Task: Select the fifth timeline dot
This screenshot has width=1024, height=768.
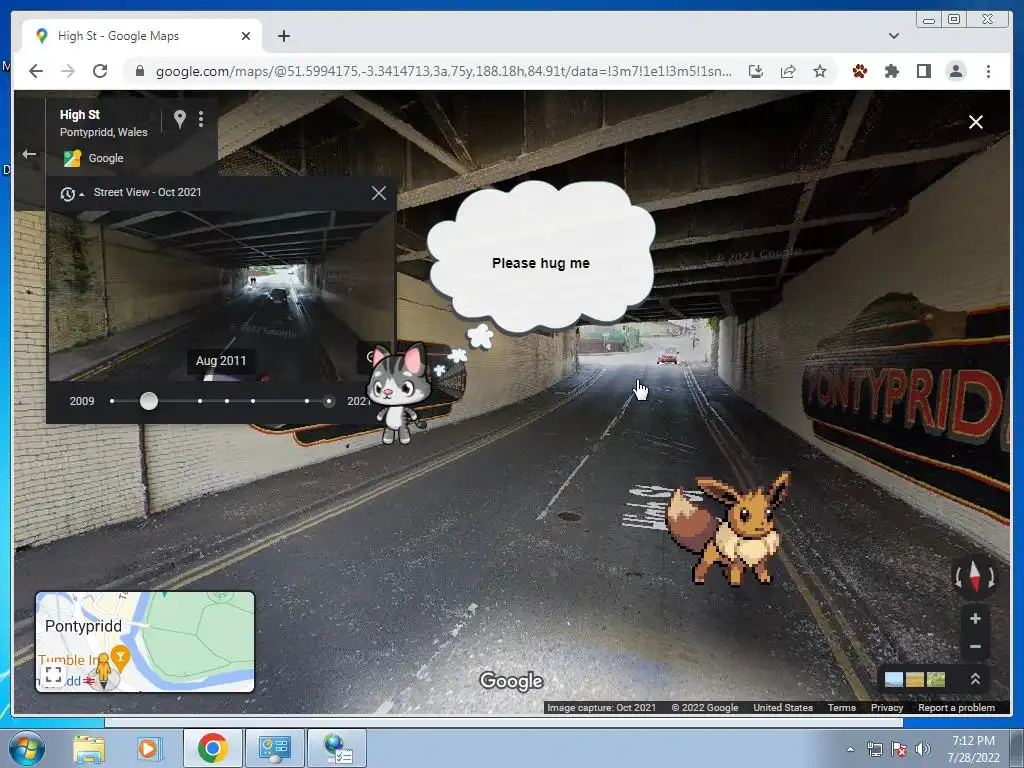Action: click(x=253, y=401)
